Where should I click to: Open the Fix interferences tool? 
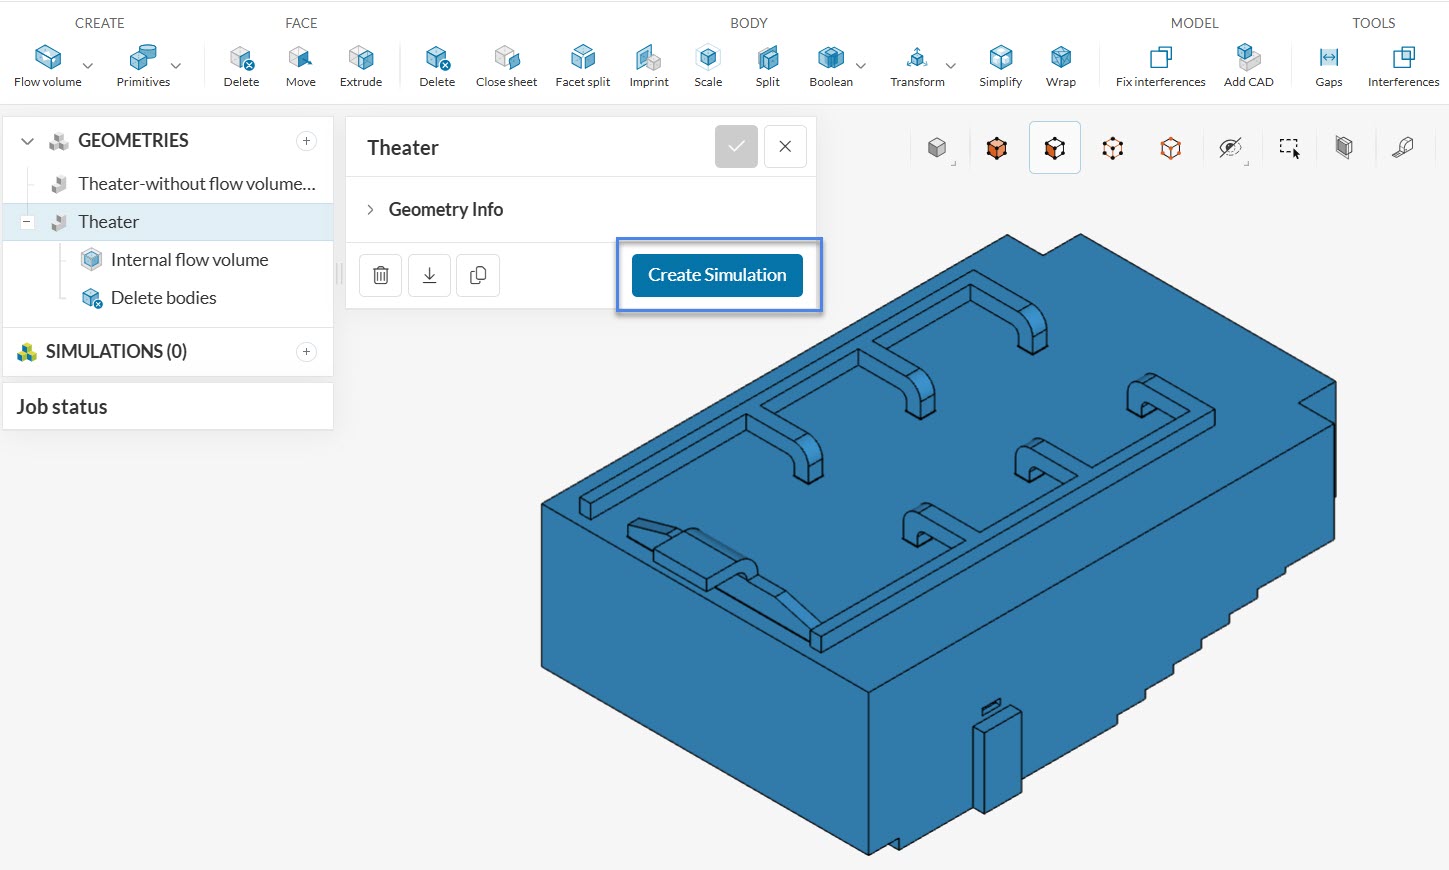pos(1161,66)
